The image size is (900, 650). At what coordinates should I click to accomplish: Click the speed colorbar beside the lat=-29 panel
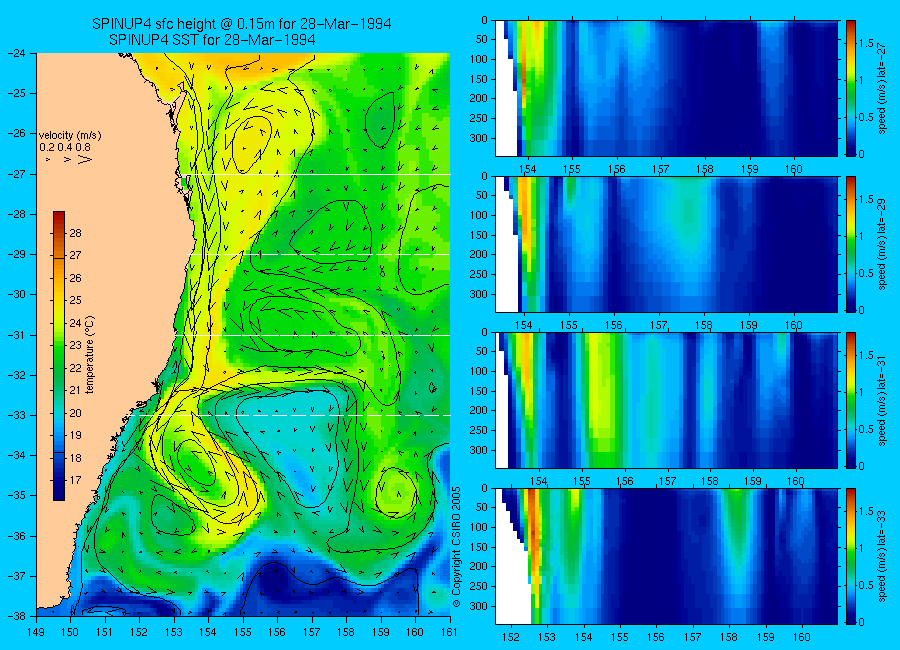point(851,244)
